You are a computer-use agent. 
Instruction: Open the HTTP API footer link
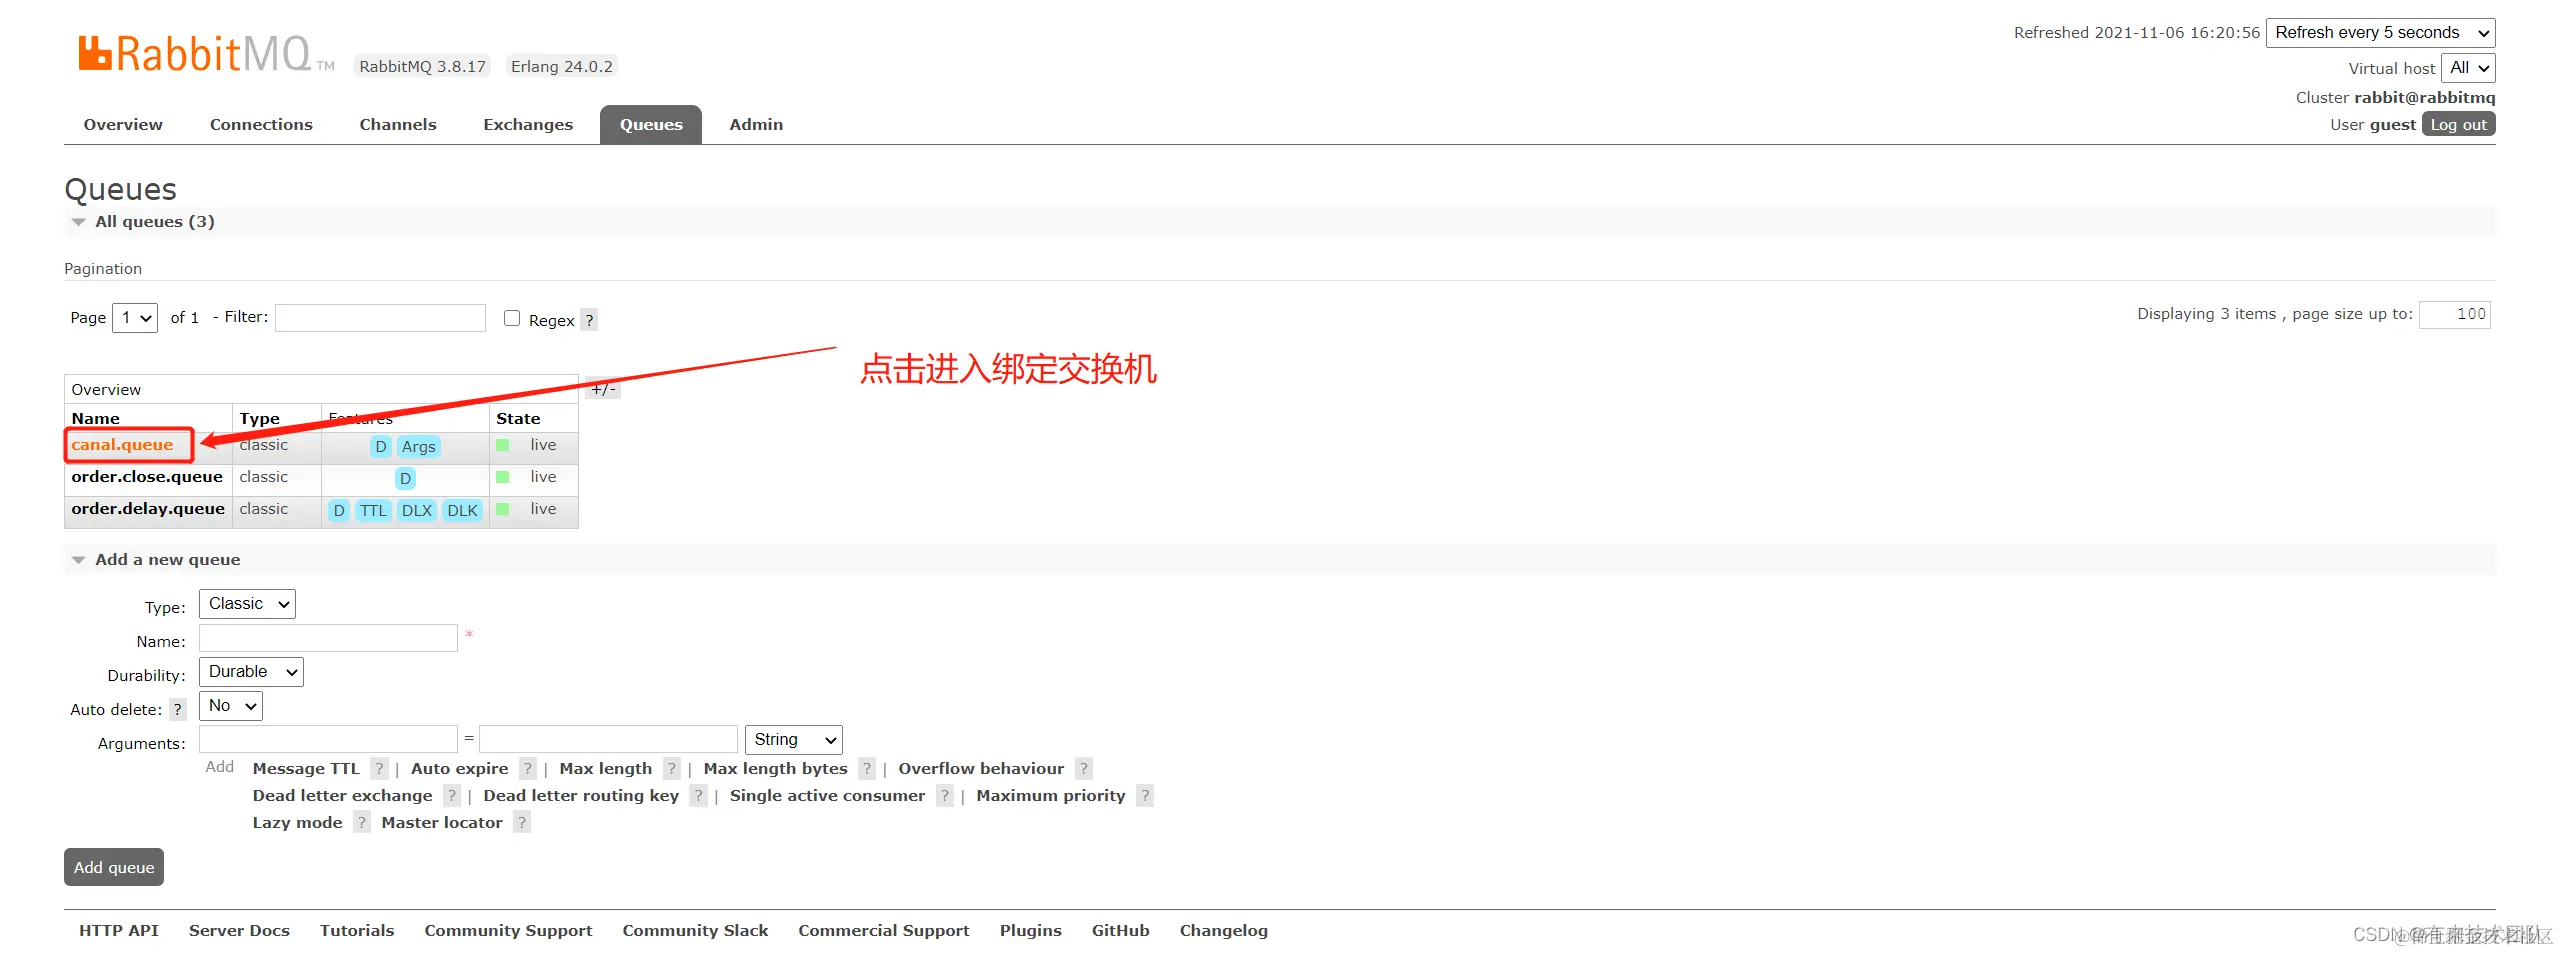[119, 931]
